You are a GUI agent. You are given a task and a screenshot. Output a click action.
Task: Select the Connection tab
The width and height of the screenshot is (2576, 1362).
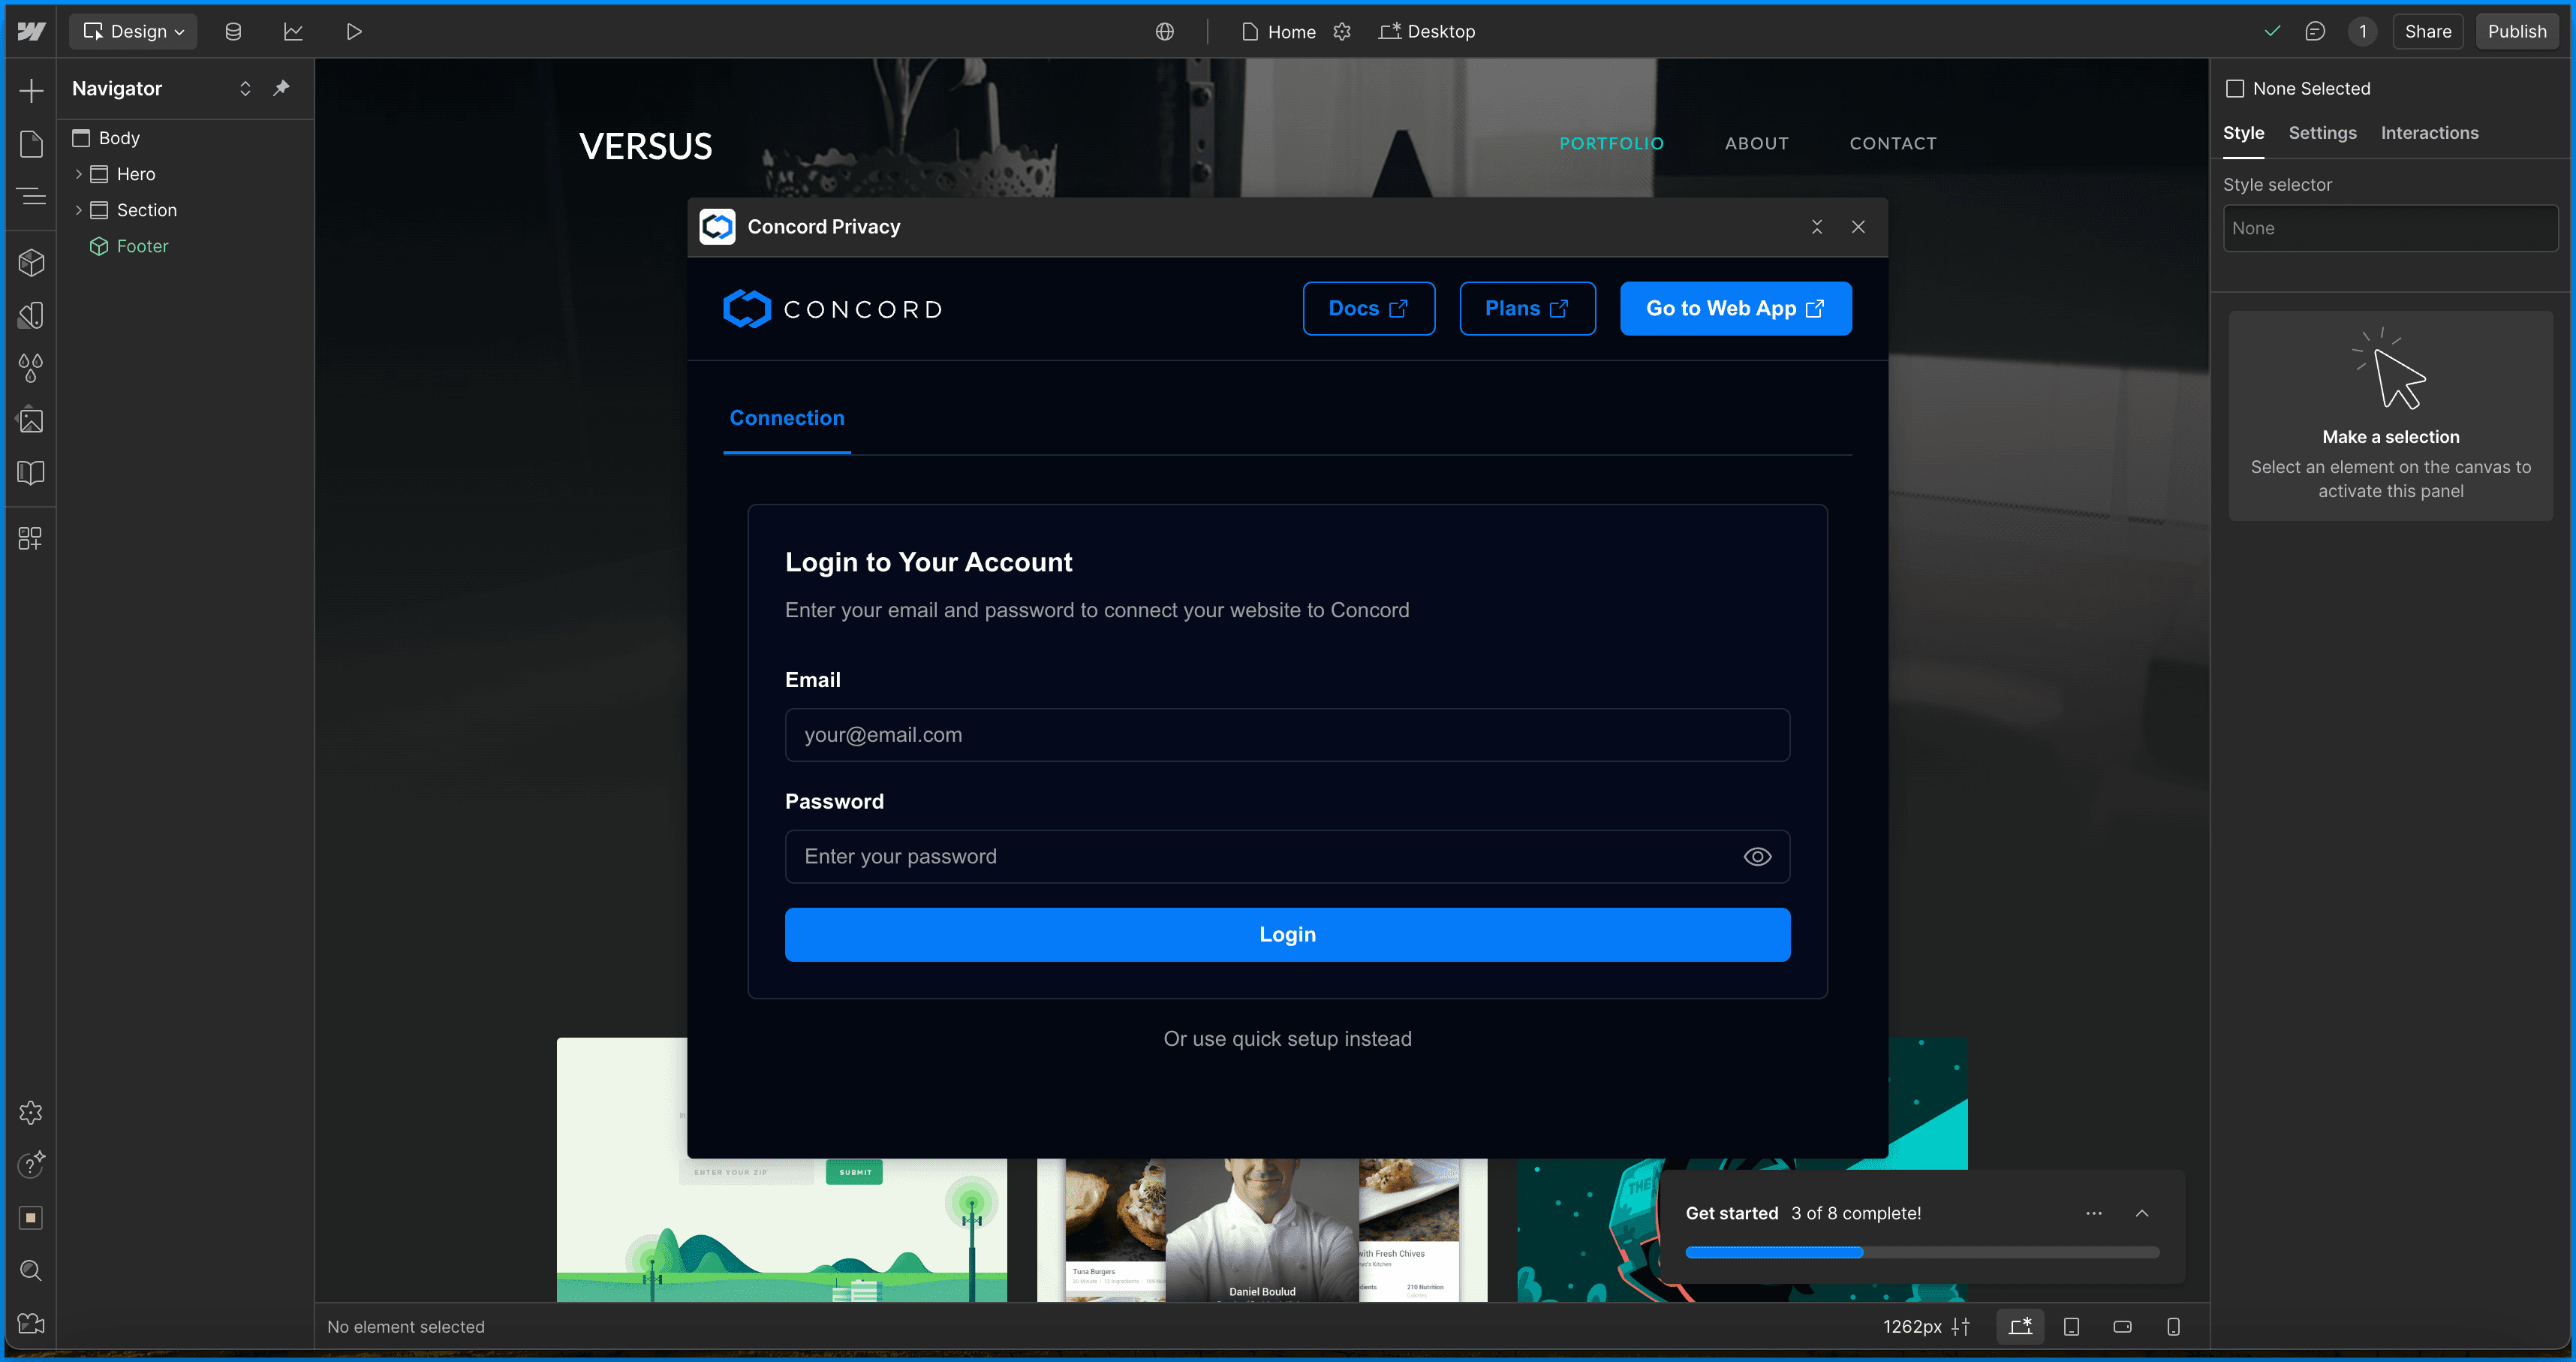pos(787,418)
